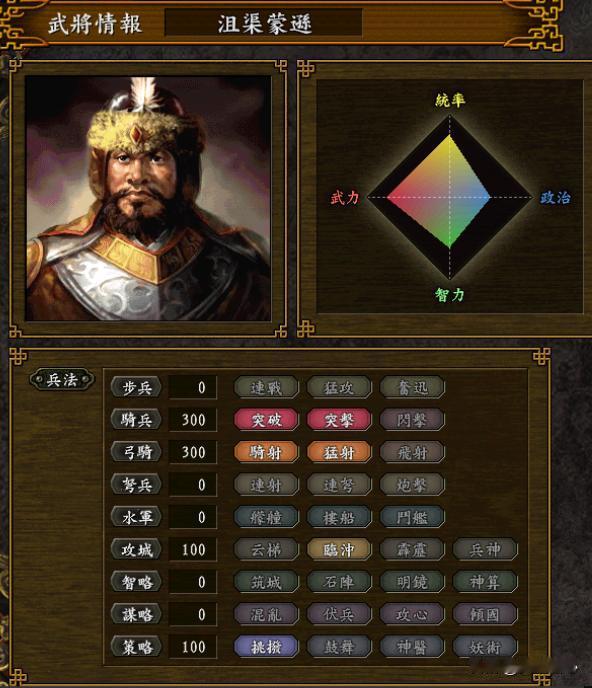
Task: Select the 挑撥 strategy tactic badge
Action: point(266,647)
